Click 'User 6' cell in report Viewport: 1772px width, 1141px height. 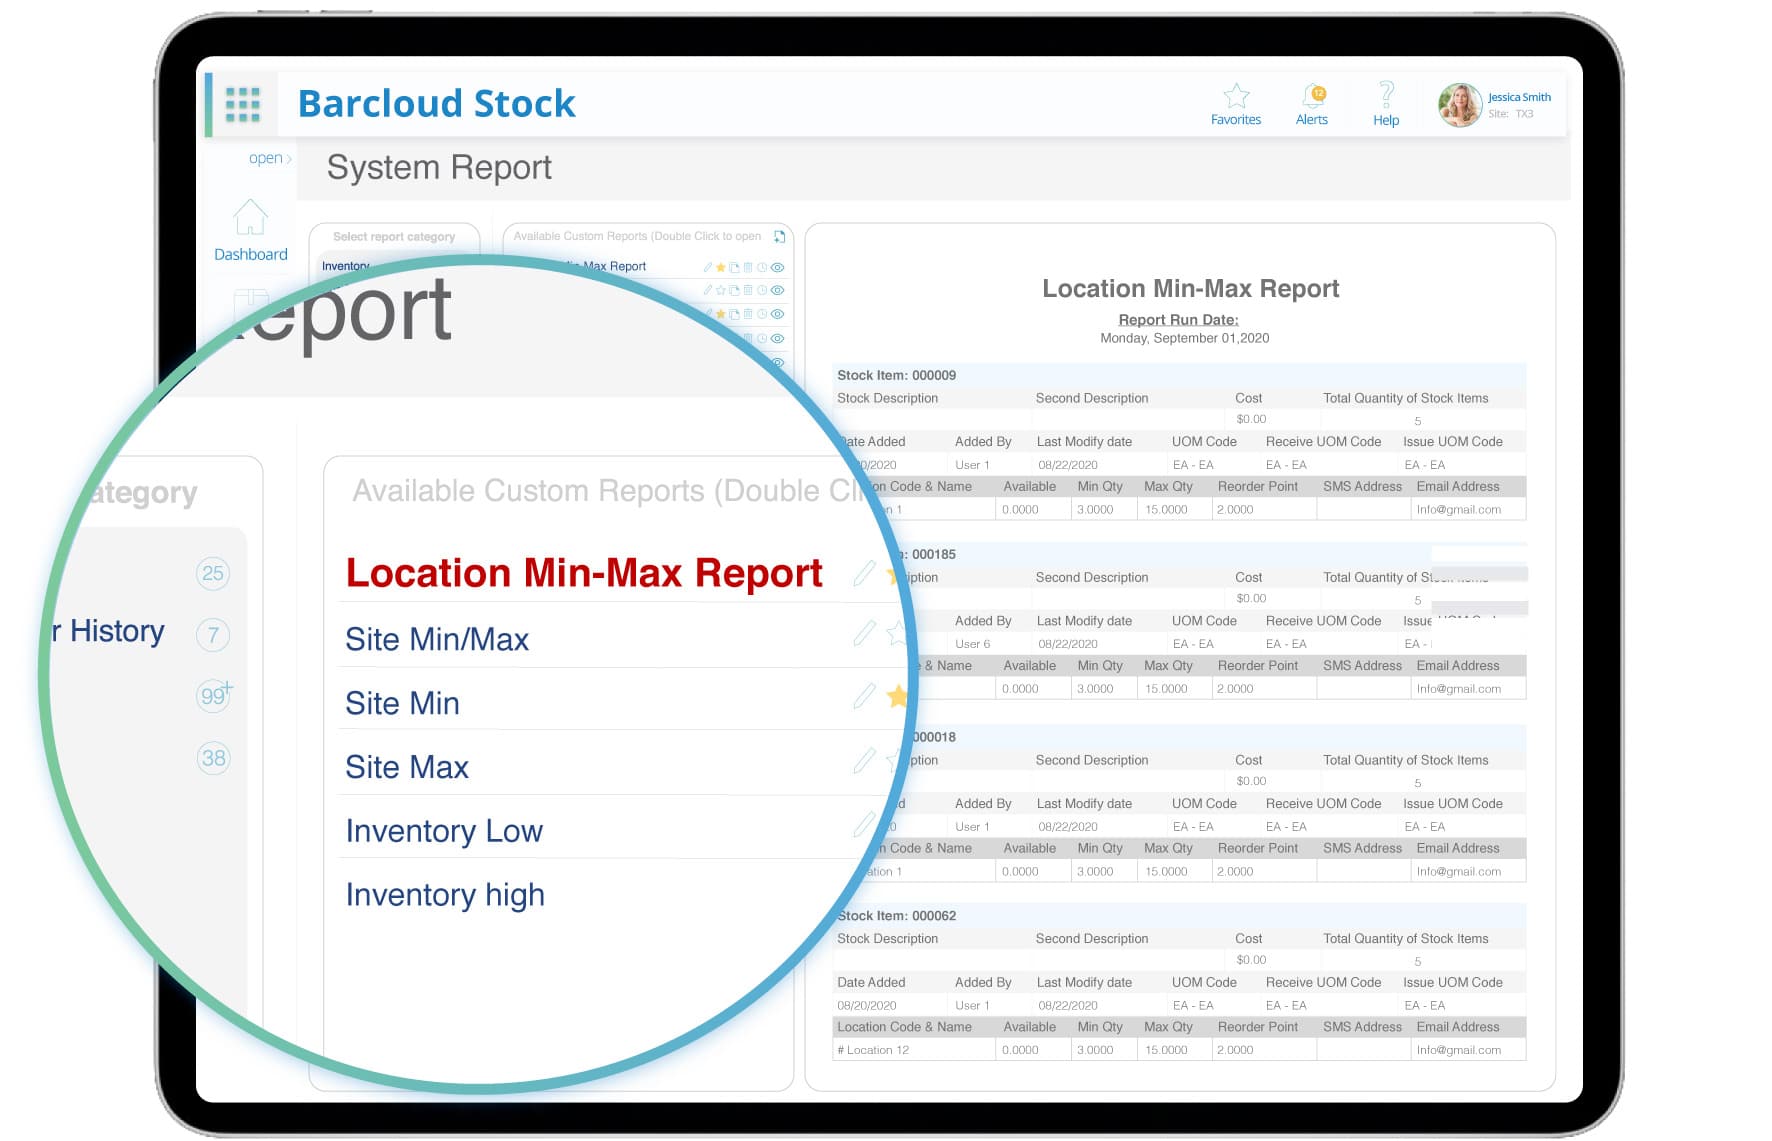click(x=972, y=644)
